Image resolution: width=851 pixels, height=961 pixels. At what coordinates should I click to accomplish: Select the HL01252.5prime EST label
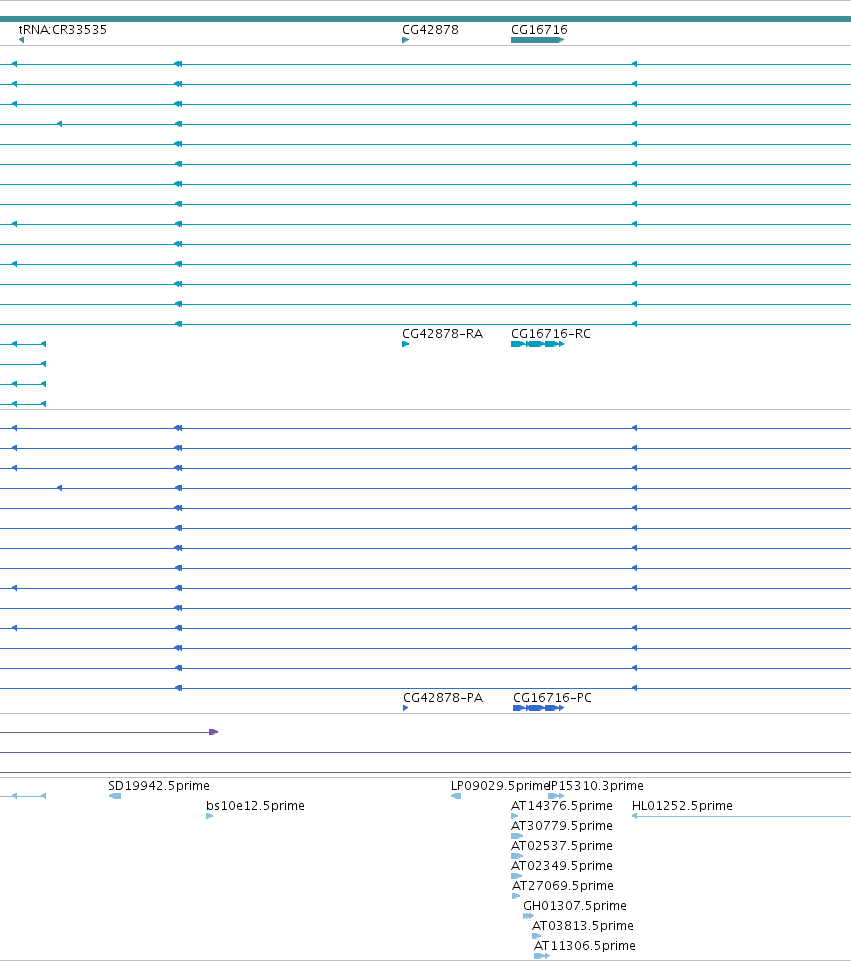682,806
